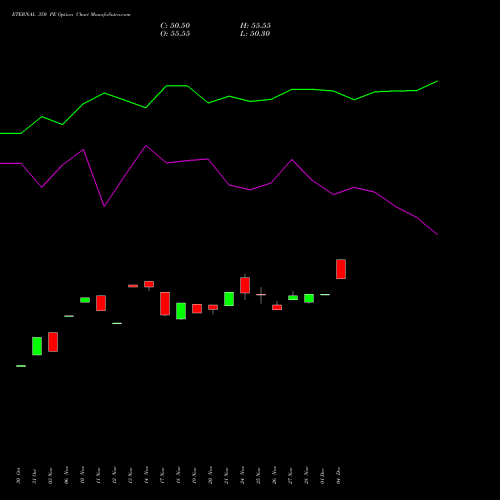Click the red candle for 03 Nov

click(53, 342)
